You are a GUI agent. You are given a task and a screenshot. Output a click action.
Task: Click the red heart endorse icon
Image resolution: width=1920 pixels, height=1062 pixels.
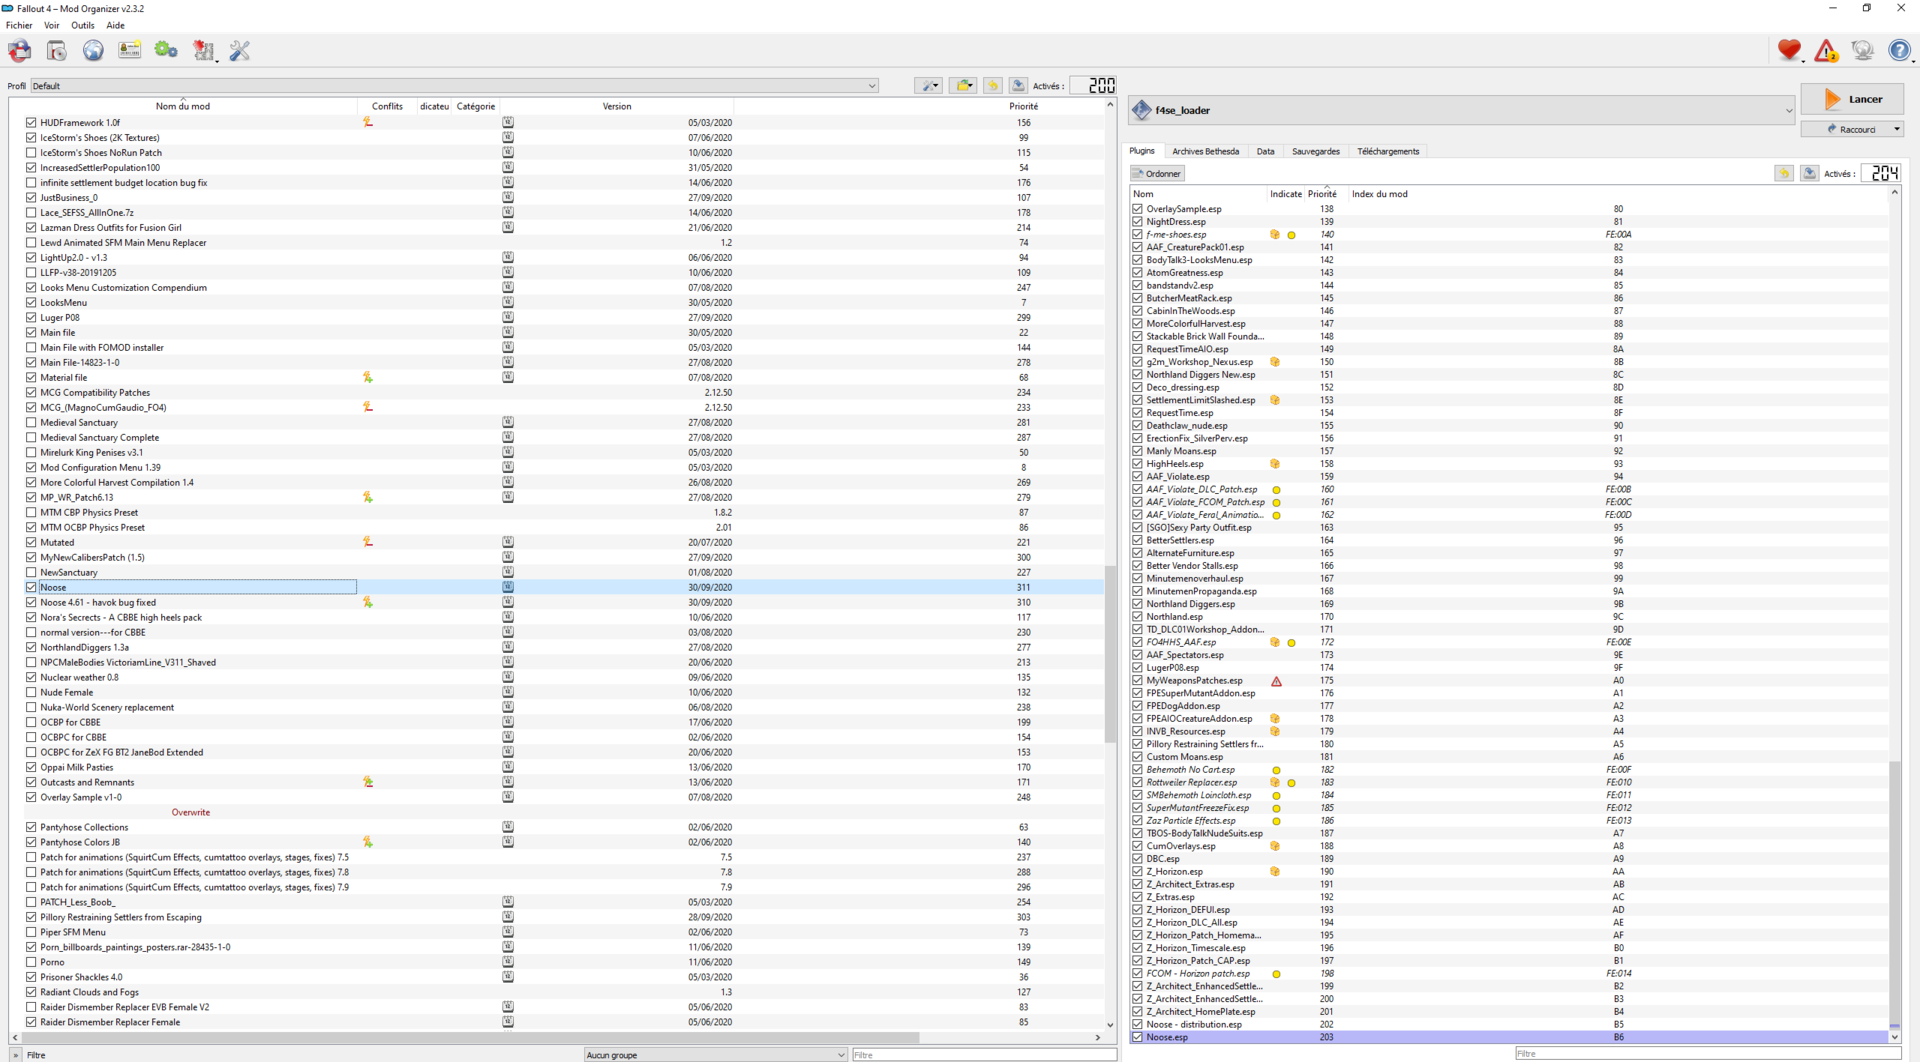[x=1789, y=51]
